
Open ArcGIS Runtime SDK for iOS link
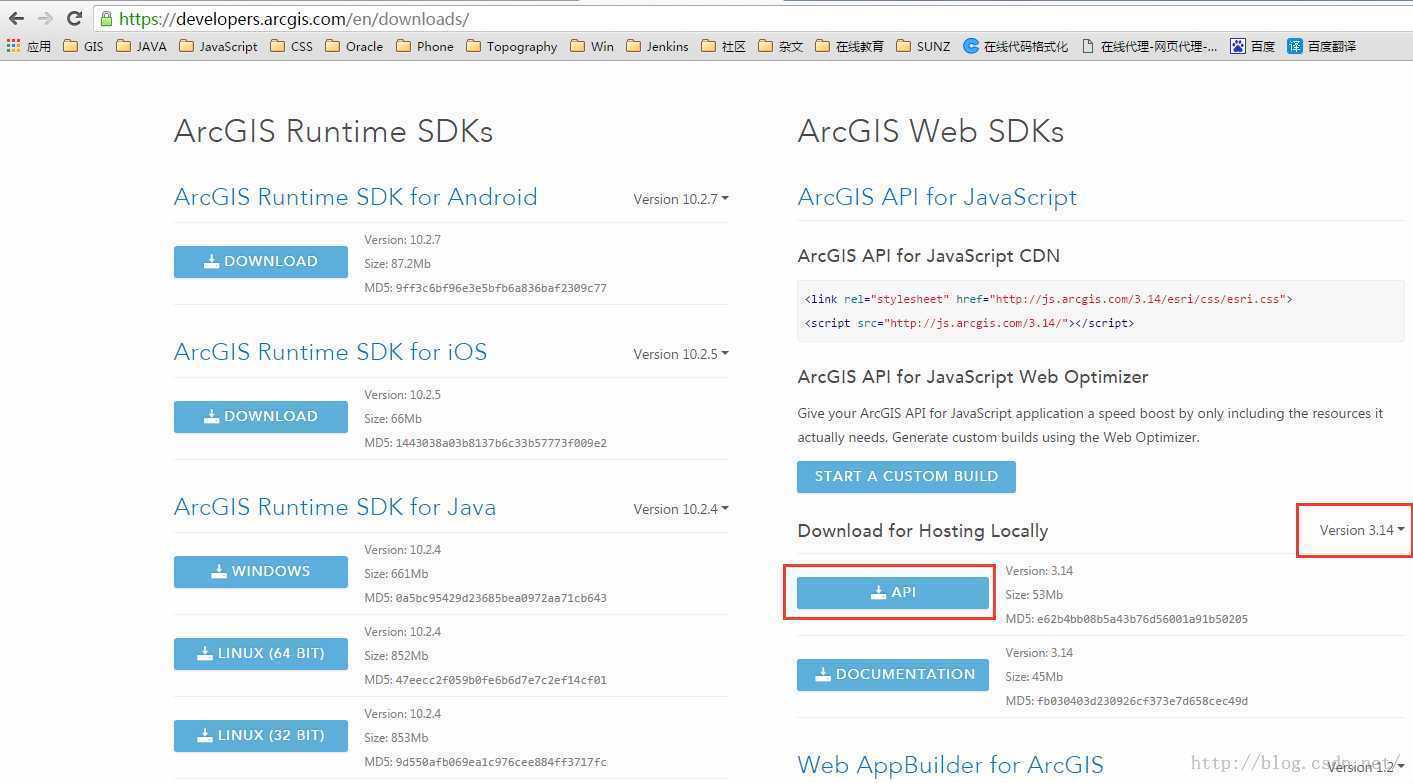point(331,352)
